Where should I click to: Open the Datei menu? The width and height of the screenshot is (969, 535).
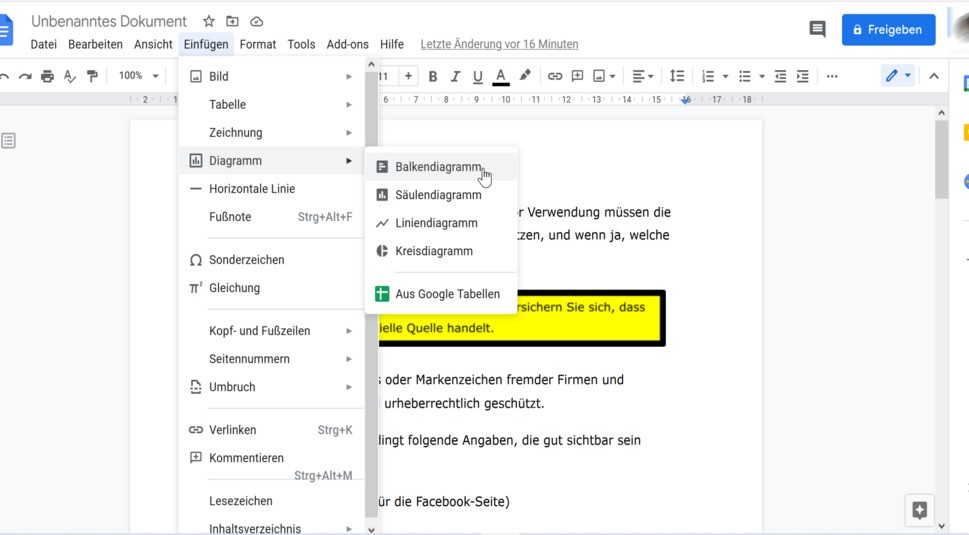43,44
